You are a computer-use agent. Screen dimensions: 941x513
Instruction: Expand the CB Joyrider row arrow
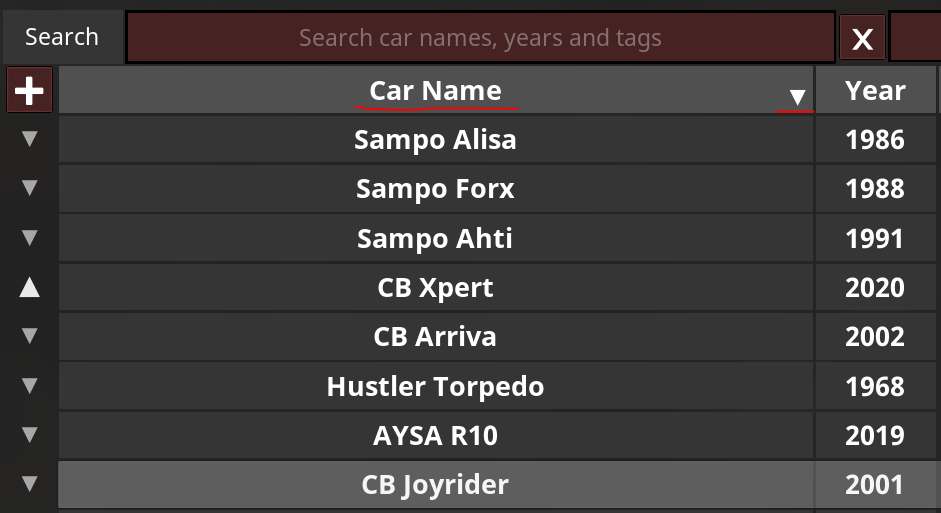point(29,485)
